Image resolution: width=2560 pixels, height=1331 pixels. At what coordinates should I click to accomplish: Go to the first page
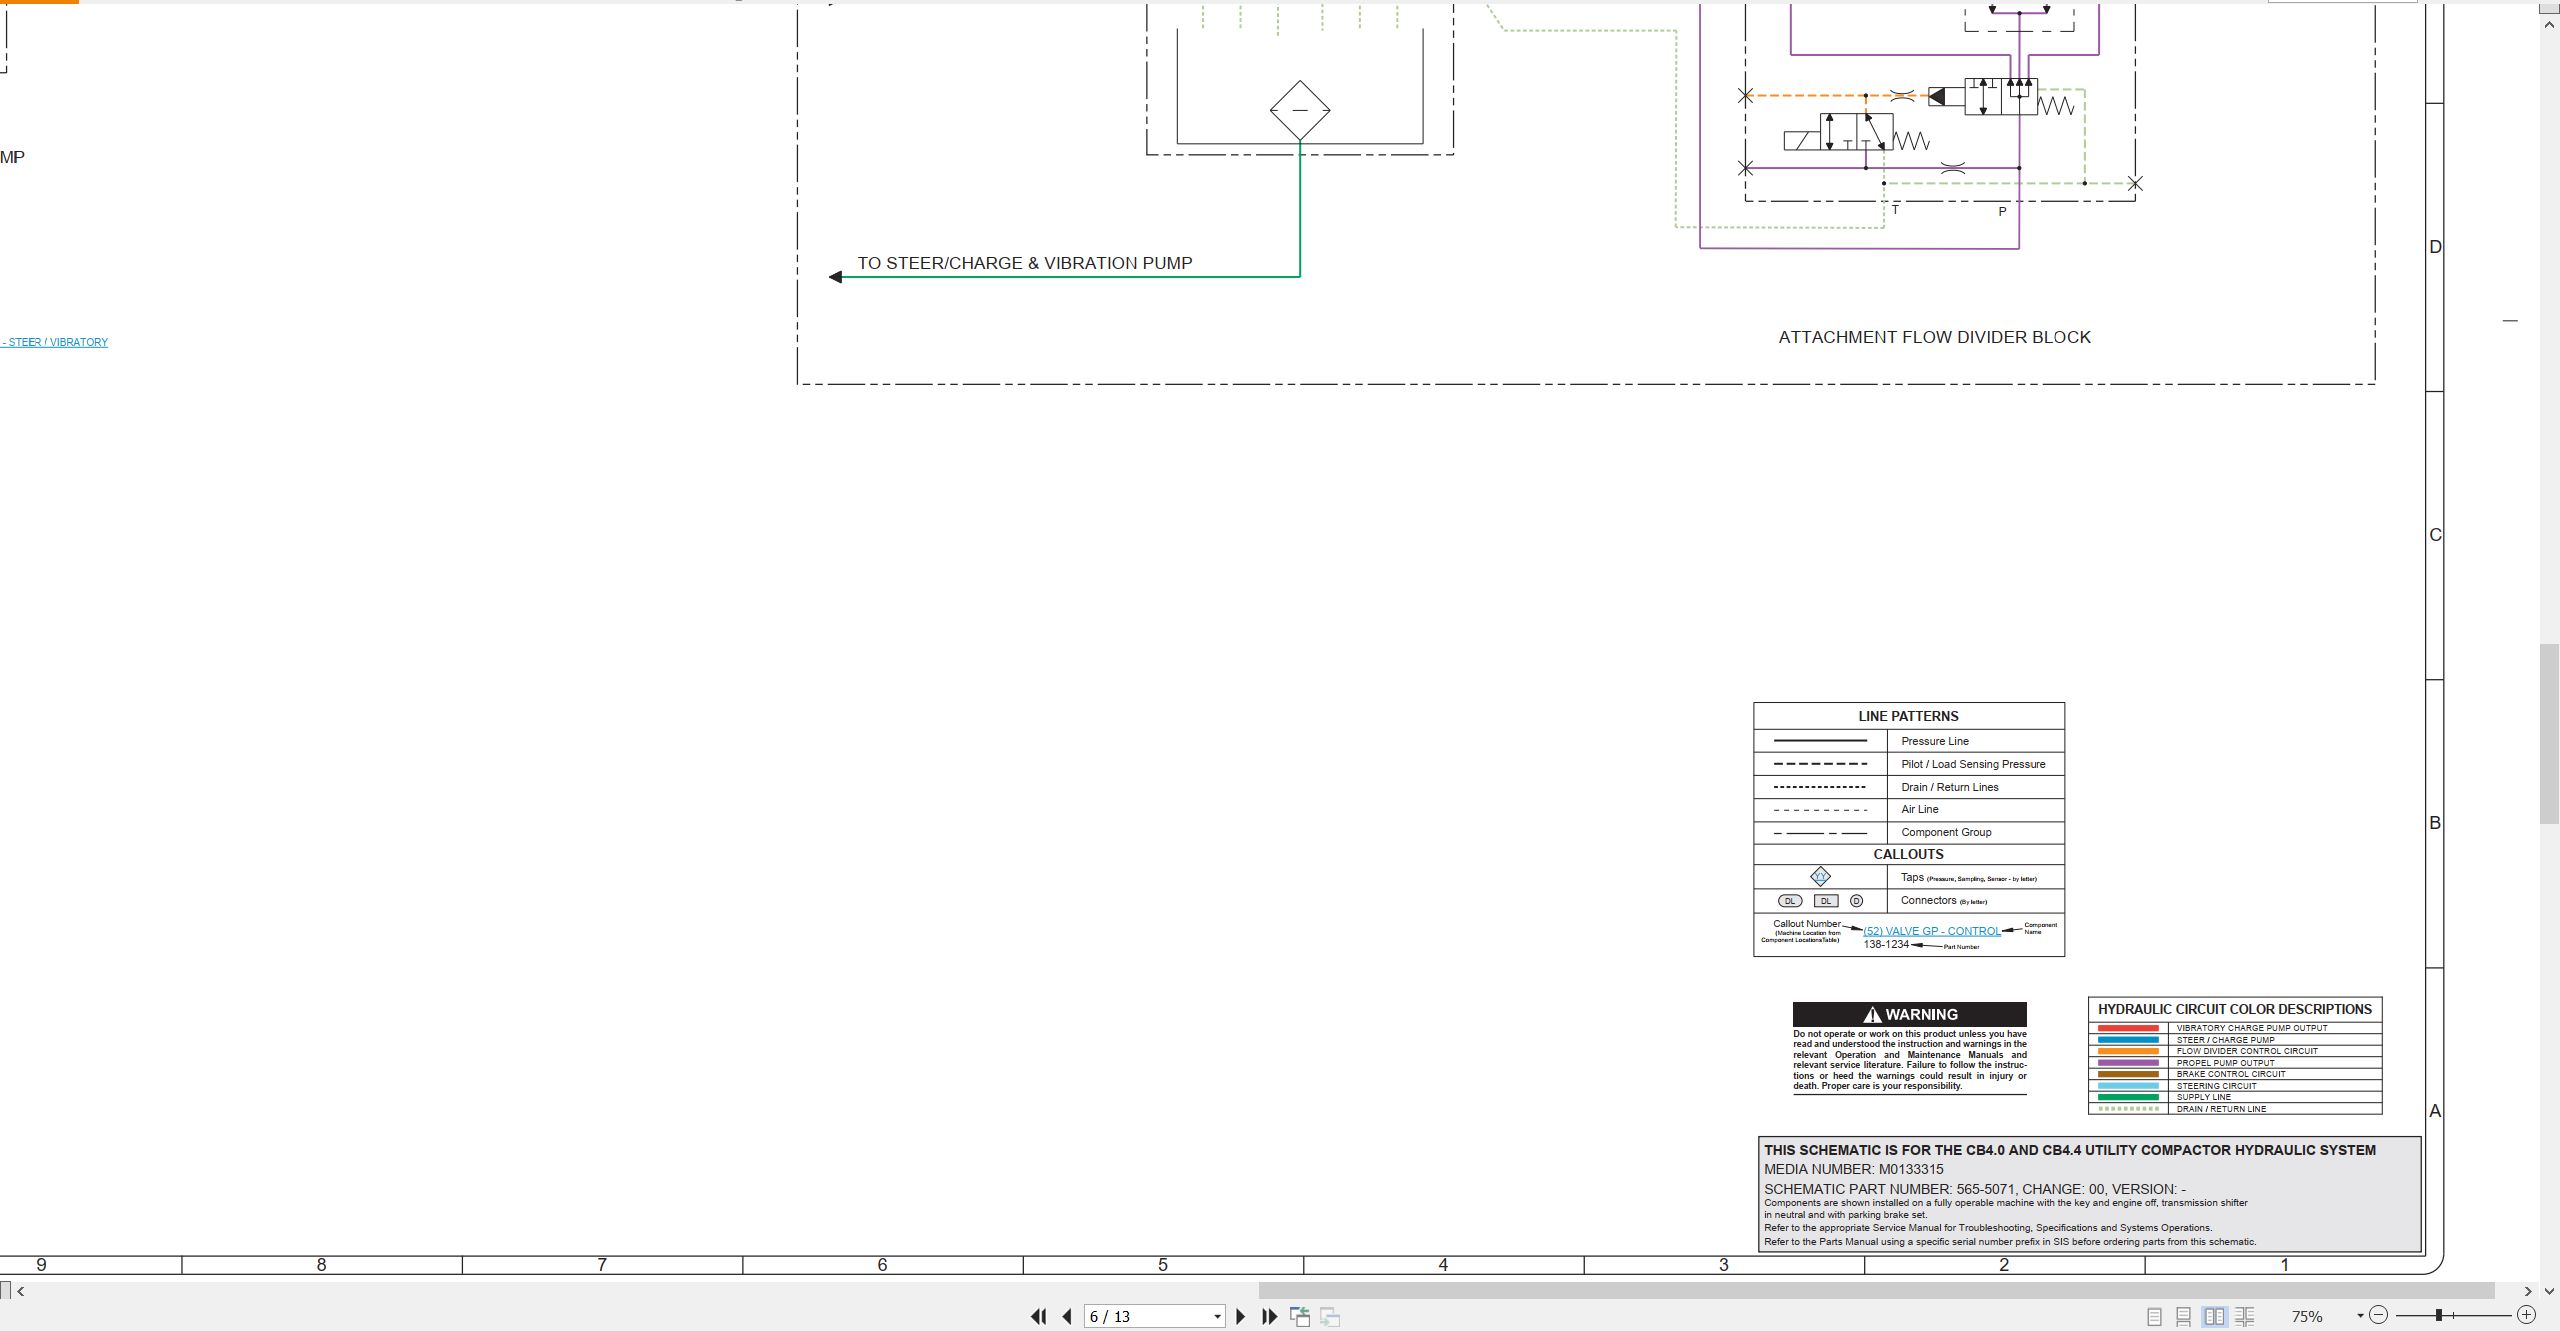tap(1038, 1317)
